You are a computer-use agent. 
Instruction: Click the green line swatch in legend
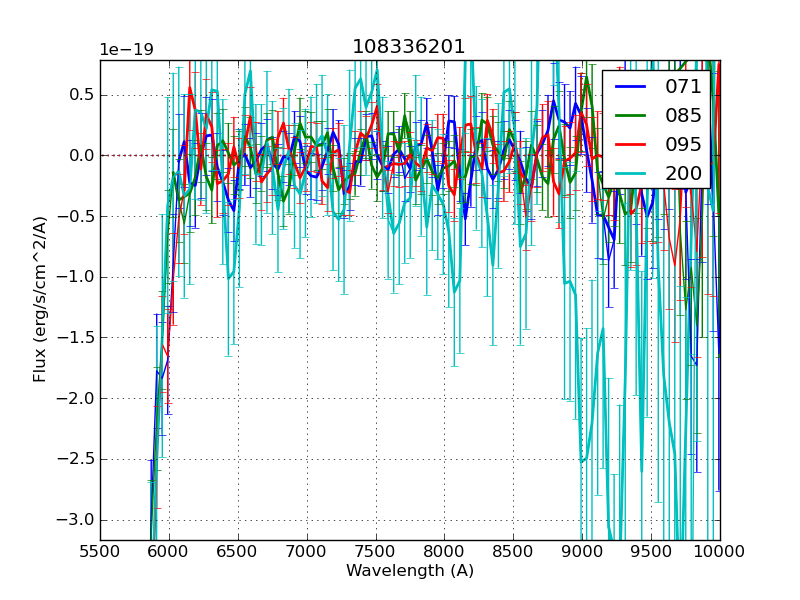coord(631,116)
